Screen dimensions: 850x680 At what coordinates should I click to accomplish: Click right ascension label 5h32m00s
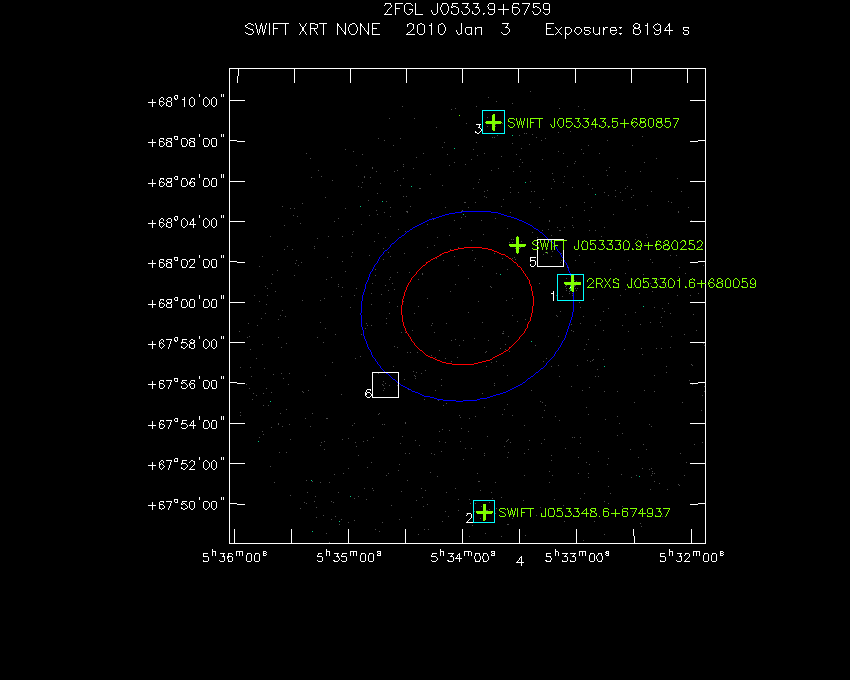point(692,557)
